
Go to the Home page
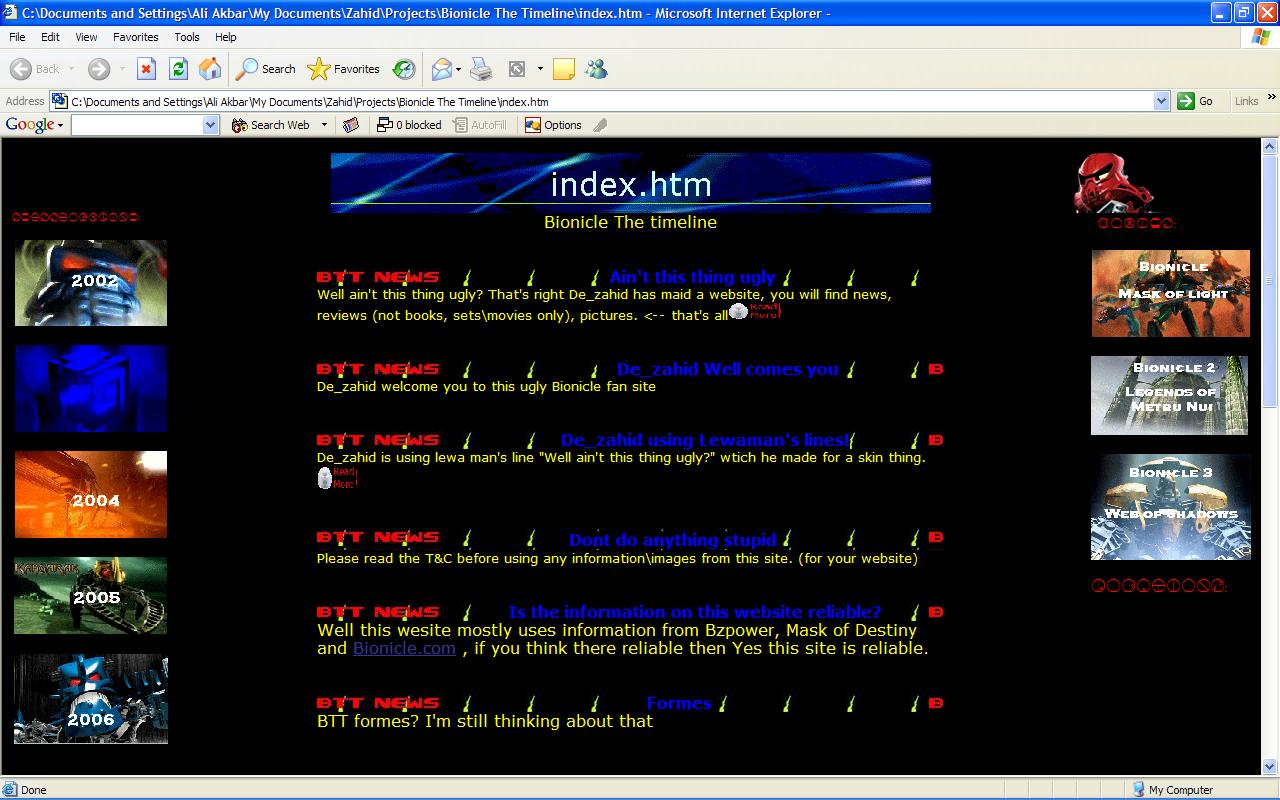coord(210,69)
